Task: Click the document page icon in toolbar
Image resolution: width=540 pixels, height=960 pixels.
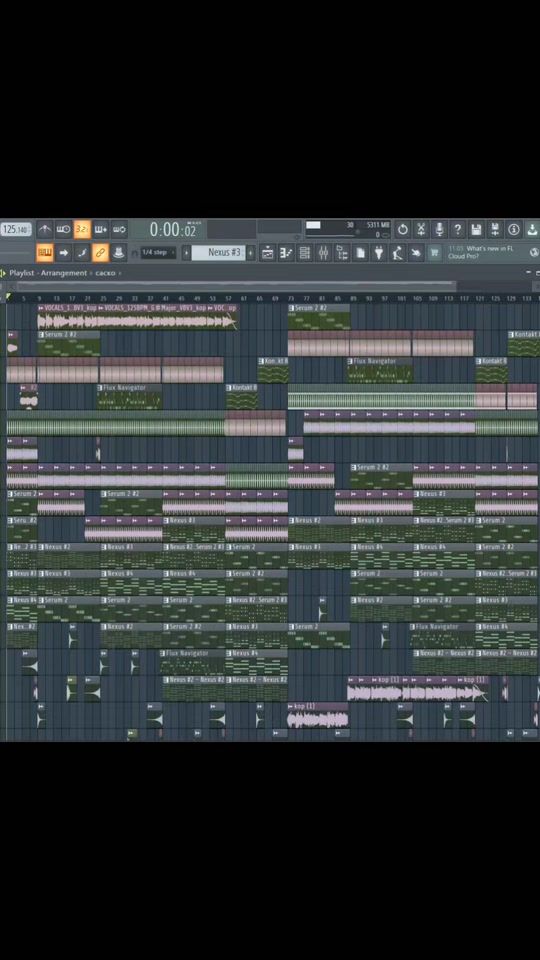Action: 361,252
